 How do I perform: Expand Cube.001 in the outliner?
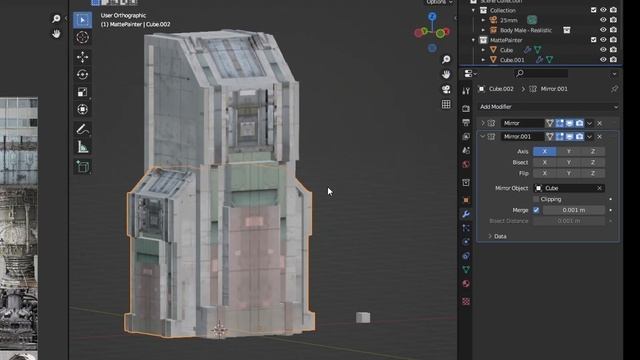(483, 60)
